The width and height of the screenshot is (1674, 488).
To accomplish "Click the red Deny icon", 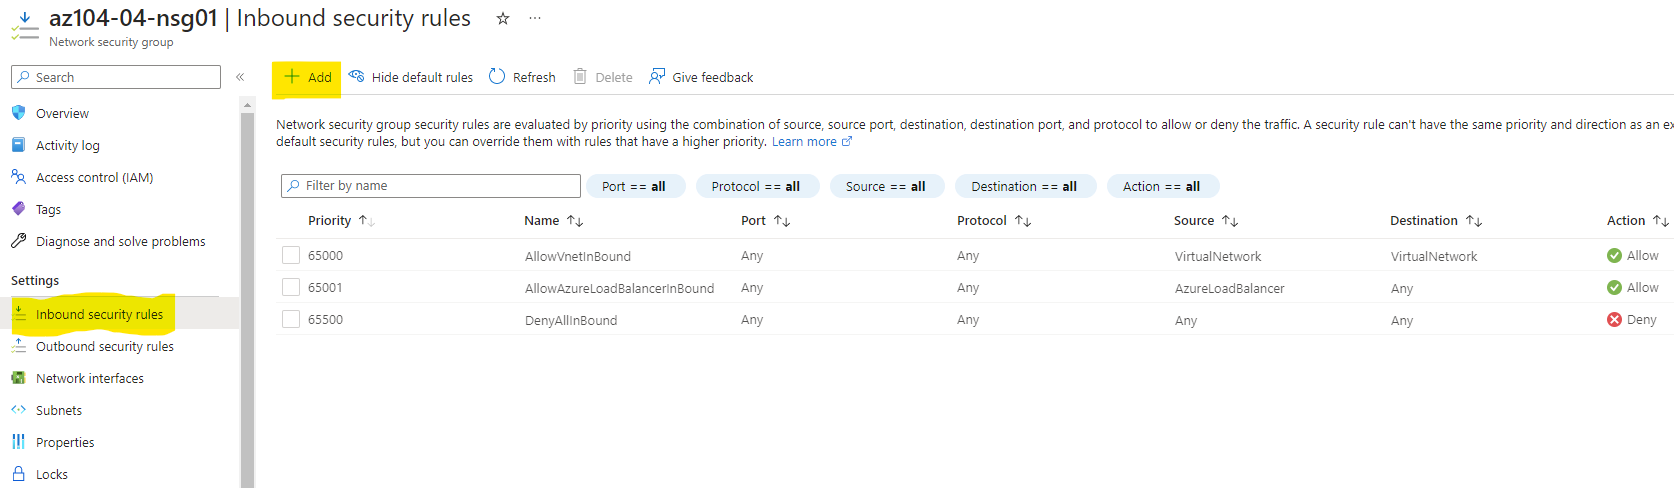I will (1614, 320).
